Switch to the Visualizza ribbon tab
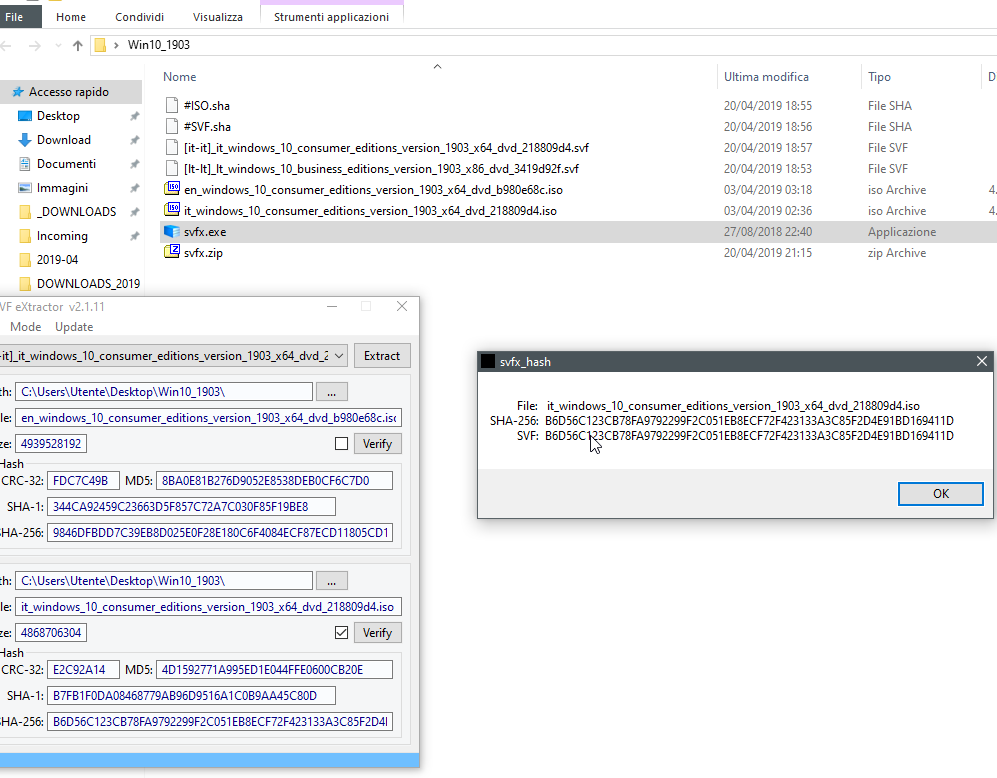Screen dimensions: 997x778 pos(217,17)
